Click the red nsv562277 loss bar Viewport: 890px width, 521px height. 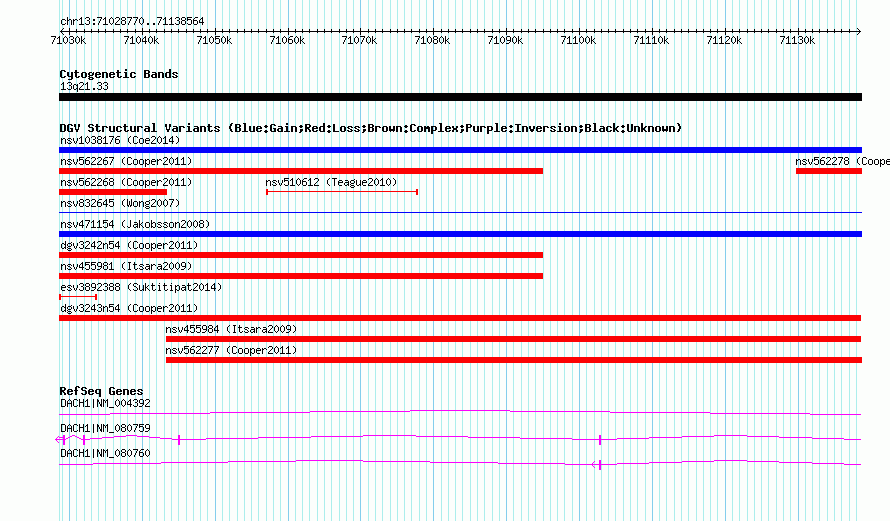pyautogui.click(x=514, y=360)
